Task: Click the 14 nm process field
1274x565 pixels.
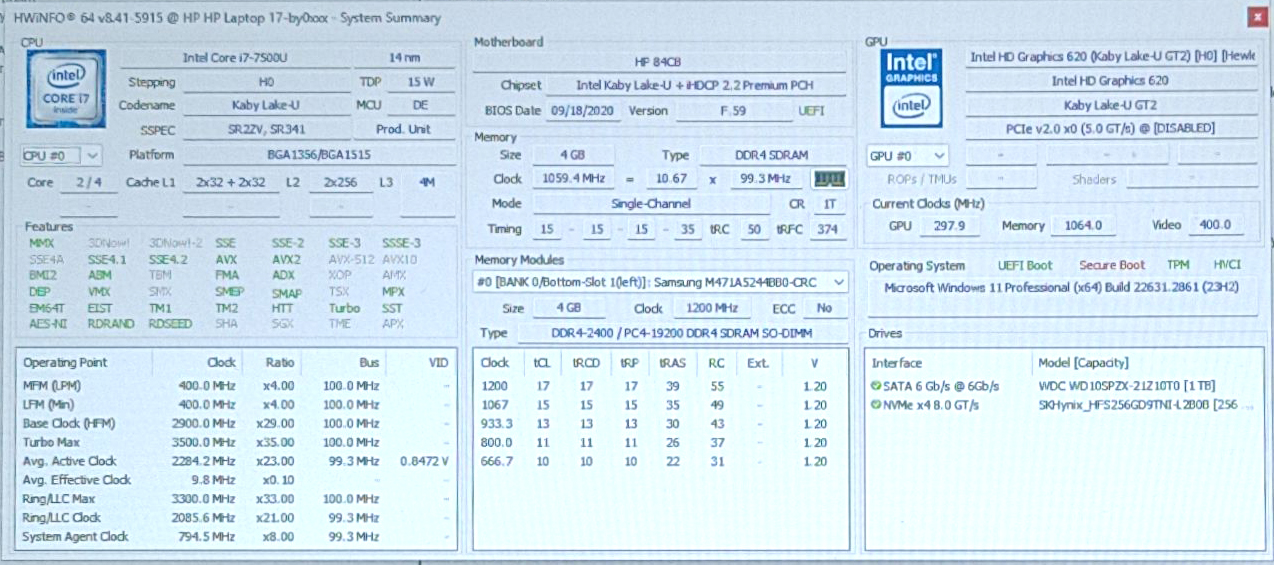Action: coord(404,58)
